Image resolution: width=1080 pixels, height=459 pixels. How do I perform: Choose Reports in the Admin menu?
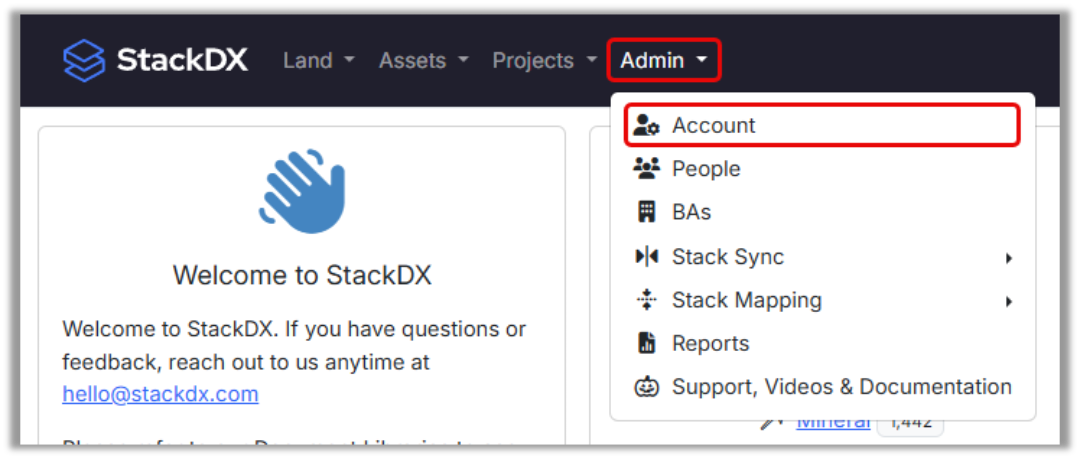tap(710, 343)
